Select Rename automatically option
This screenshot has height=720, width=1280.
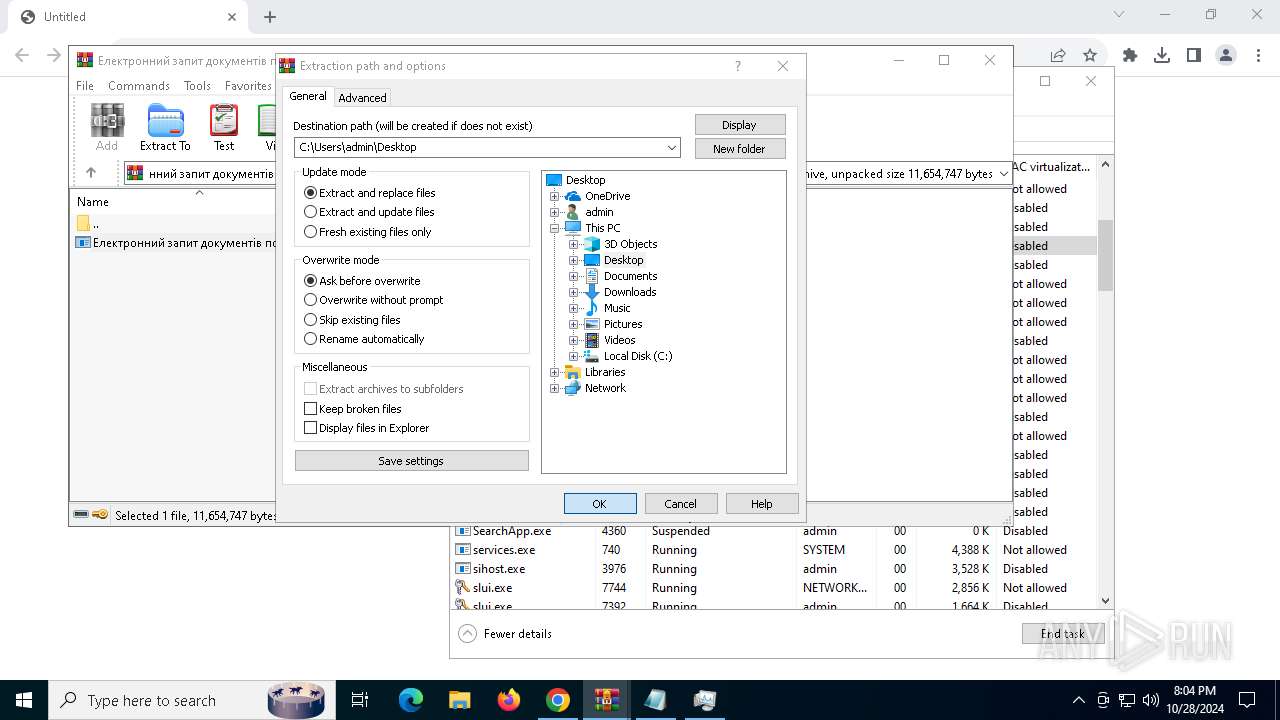click(364, 339)
